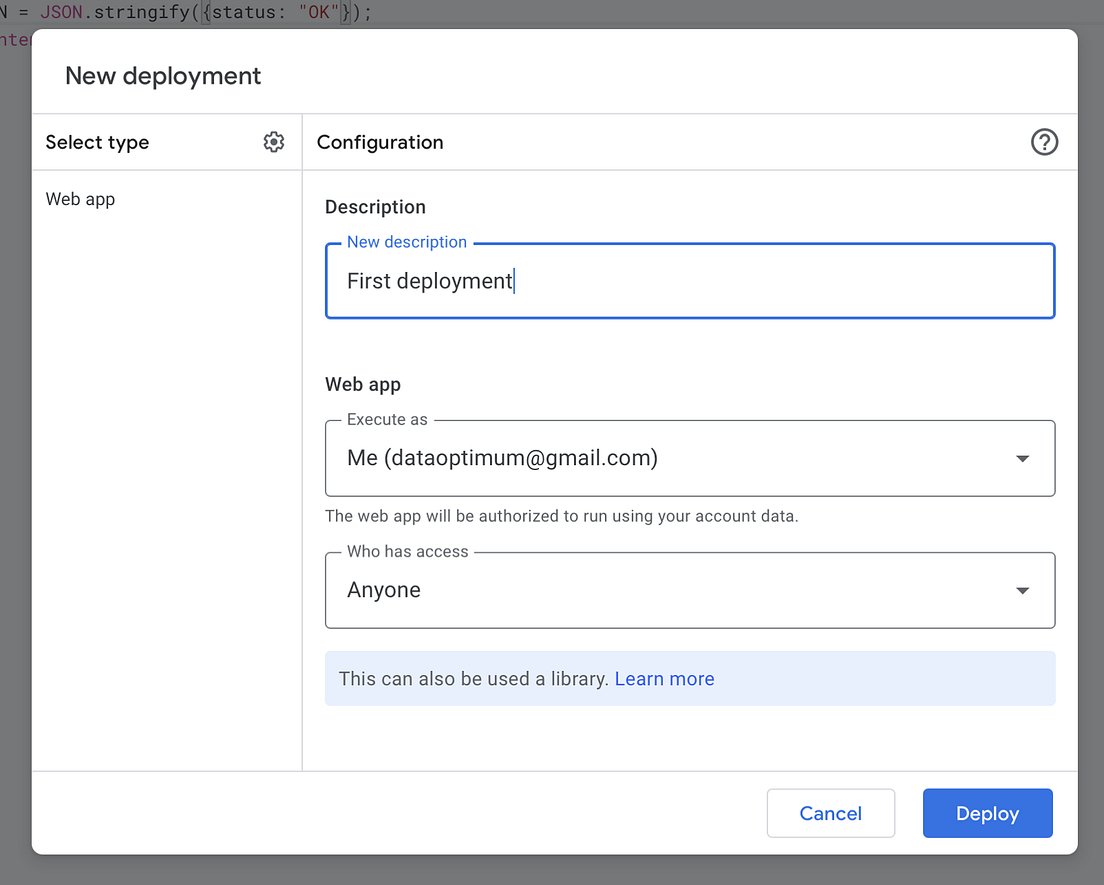
Task: Click the Description section label
Action: [375, 207]
